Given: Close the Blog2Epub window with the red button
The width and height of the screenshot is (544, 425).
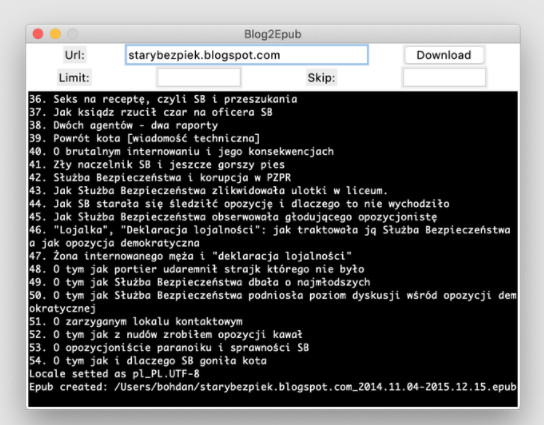Looking at the screenshot, I should [x=38, y=34].
